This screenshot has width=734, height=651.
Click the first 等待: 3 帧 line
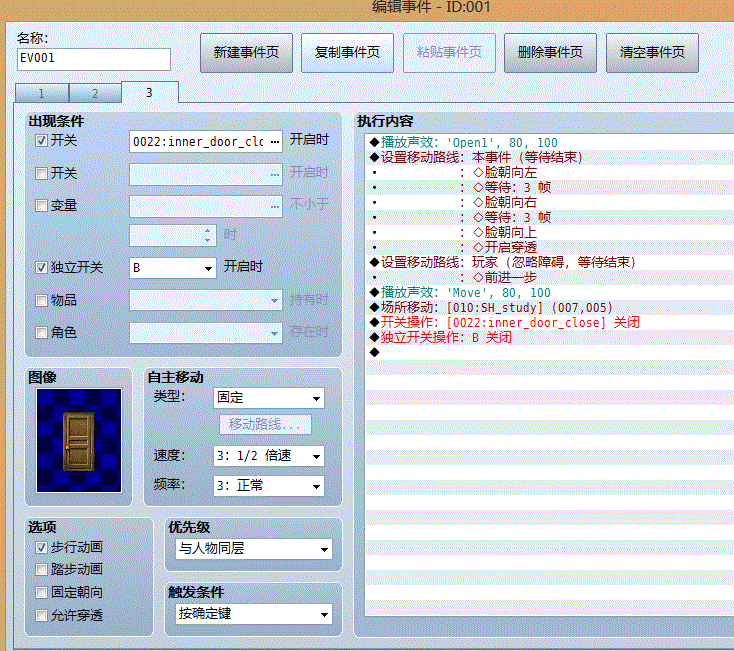550,187
